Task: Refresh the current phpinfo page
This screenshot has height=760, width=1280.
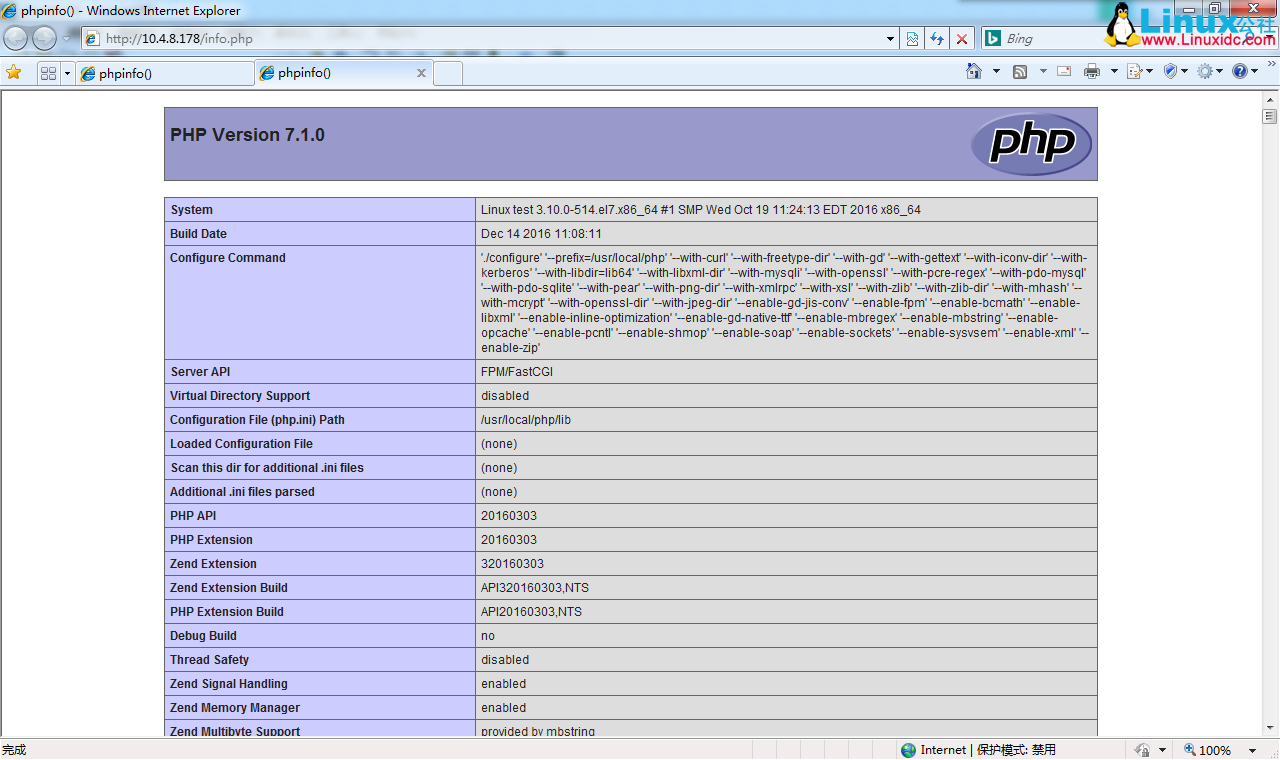Action: 937,38
